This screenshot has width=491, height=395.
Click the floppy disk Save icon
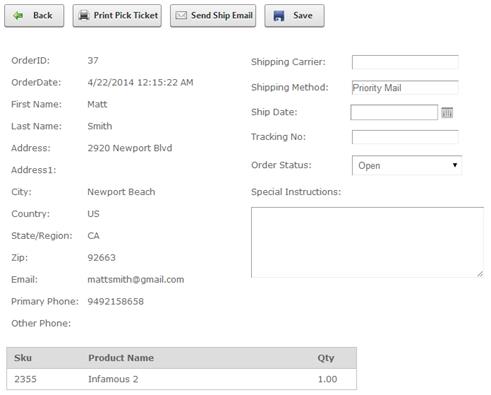tap(279, 16)
